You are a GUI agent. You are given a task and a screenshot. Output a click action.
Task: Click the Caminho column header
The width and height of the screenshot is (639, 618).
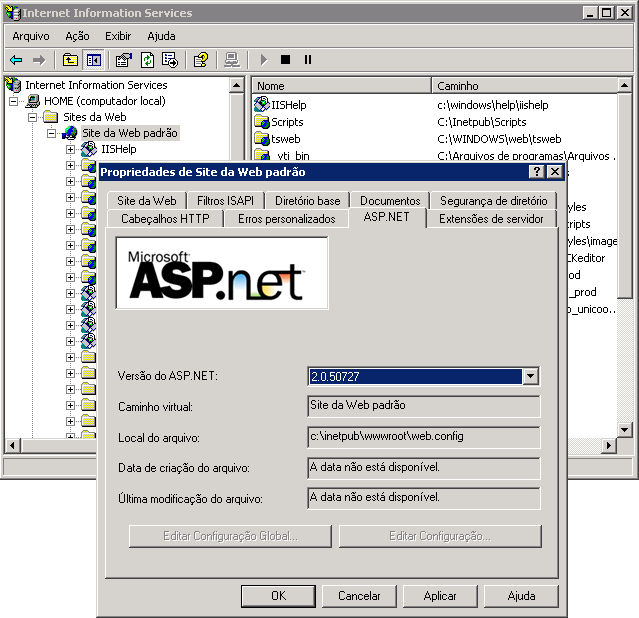pyautogui.click(x=524, y=86)
